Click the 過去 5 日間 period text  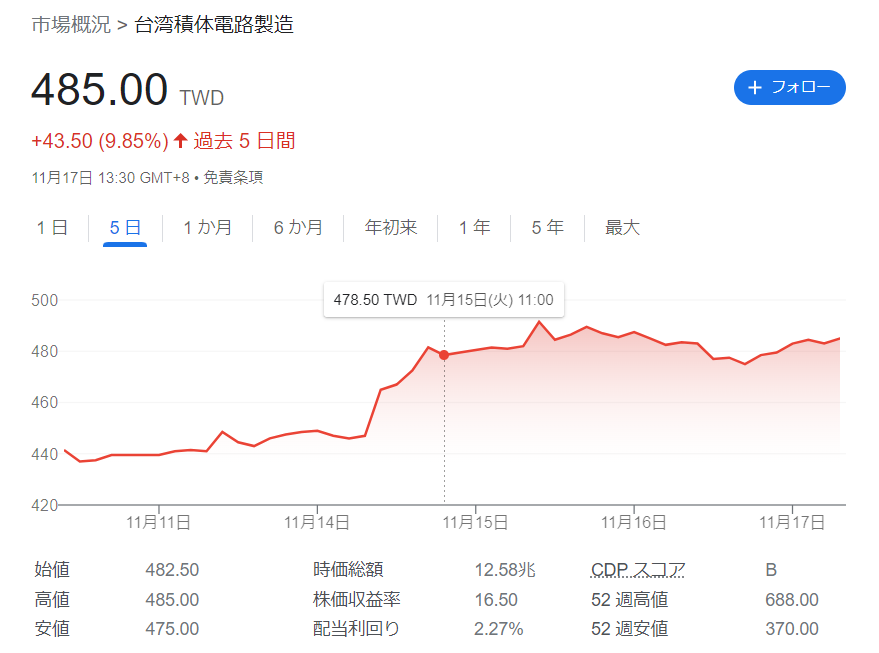point(244,141)
